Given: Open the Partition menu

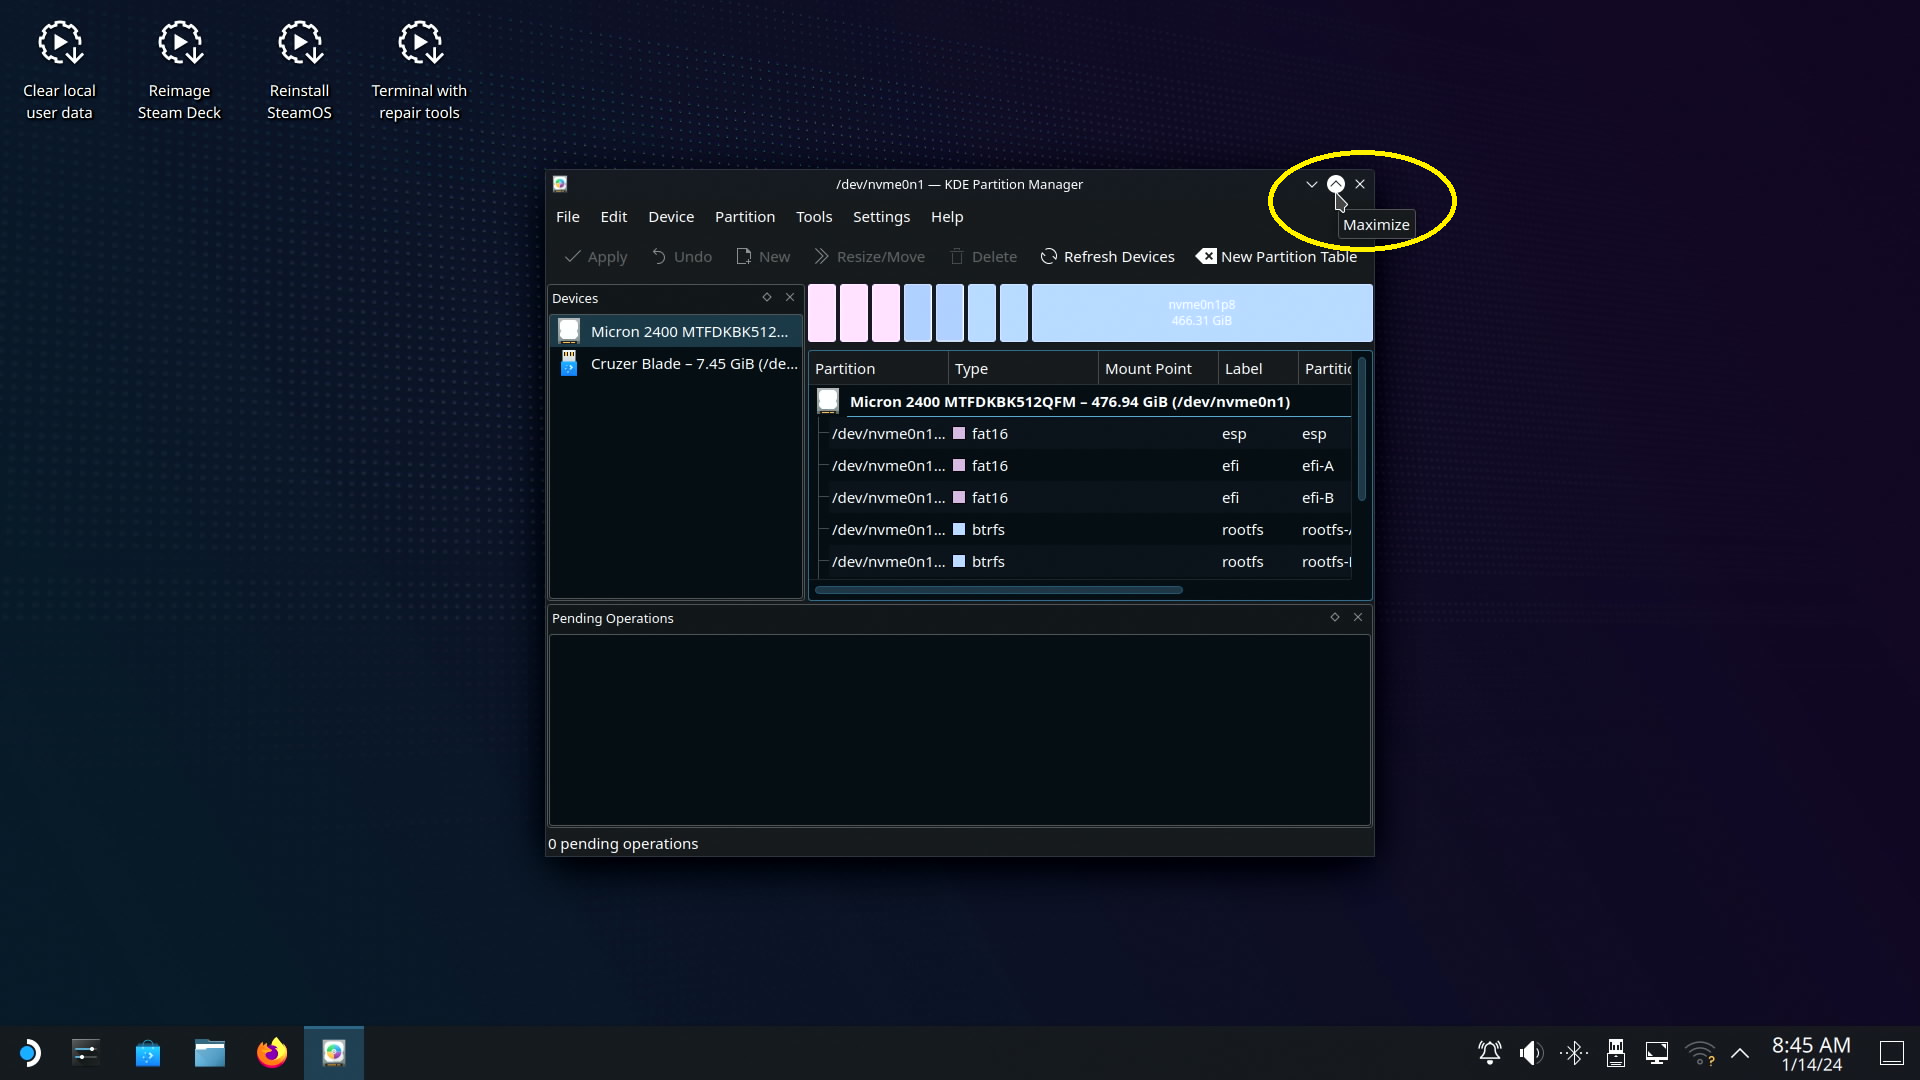Looking at the screenshot, I should tap(744, 217).
